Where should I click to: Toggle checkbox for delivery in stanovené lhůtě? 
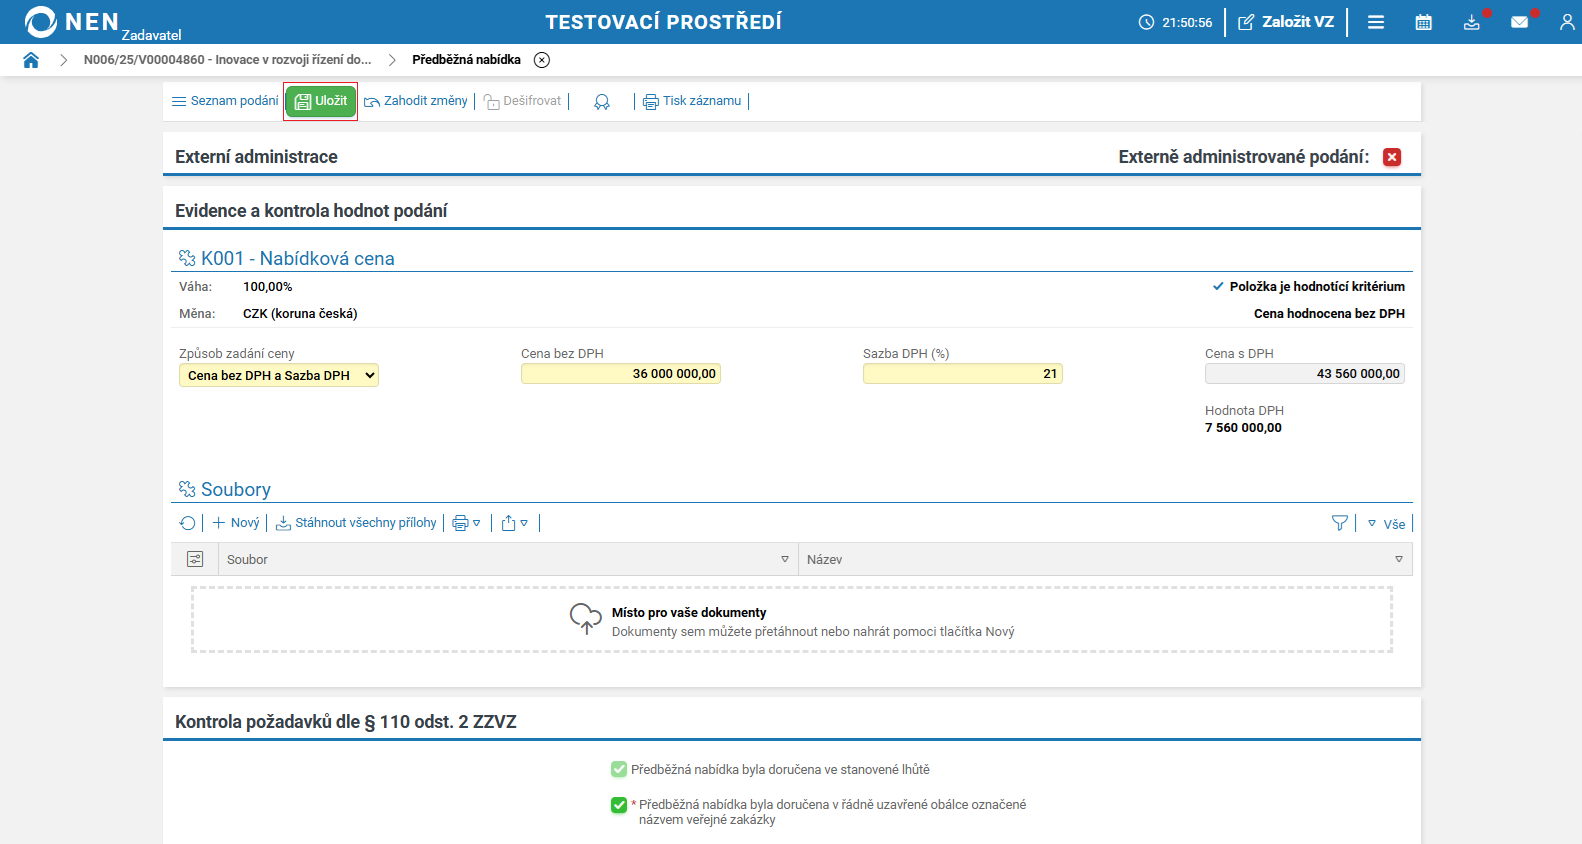[619, 769]
